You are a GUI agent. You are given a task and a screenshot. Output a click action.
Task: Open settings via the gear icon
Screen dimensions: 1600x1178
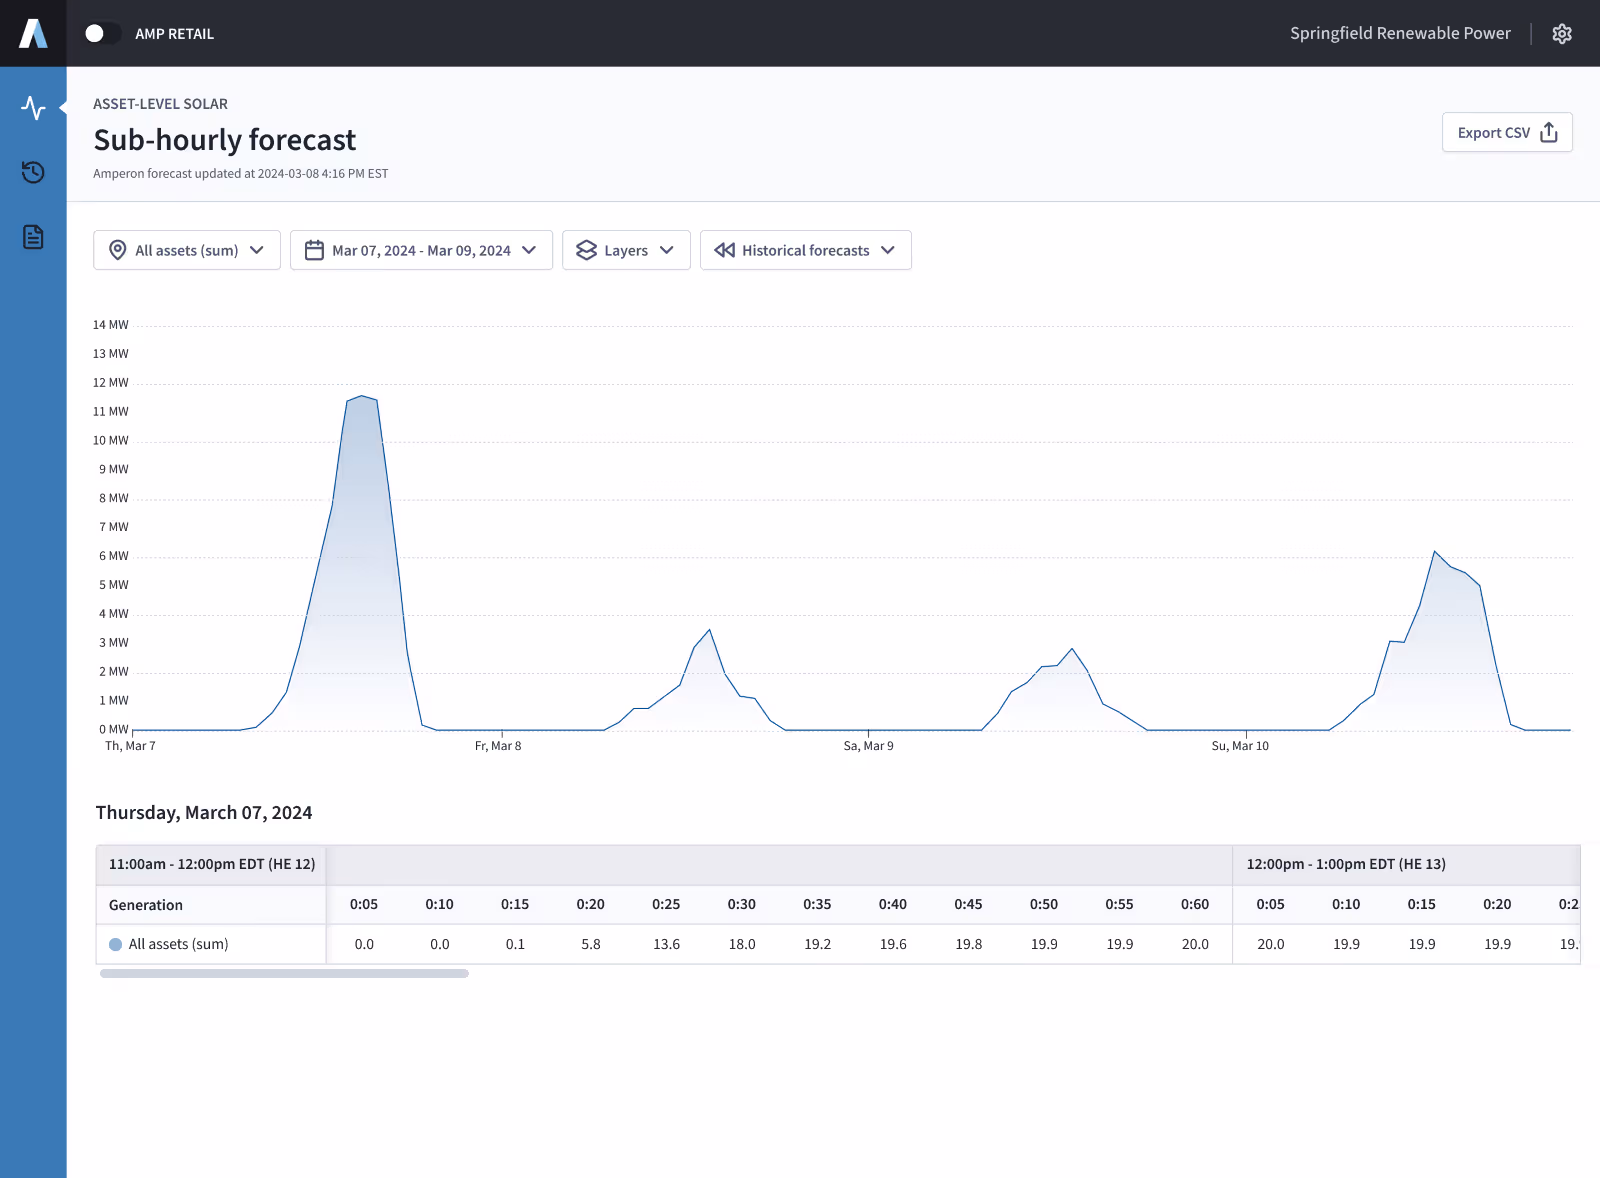(x=1562, y=33)
